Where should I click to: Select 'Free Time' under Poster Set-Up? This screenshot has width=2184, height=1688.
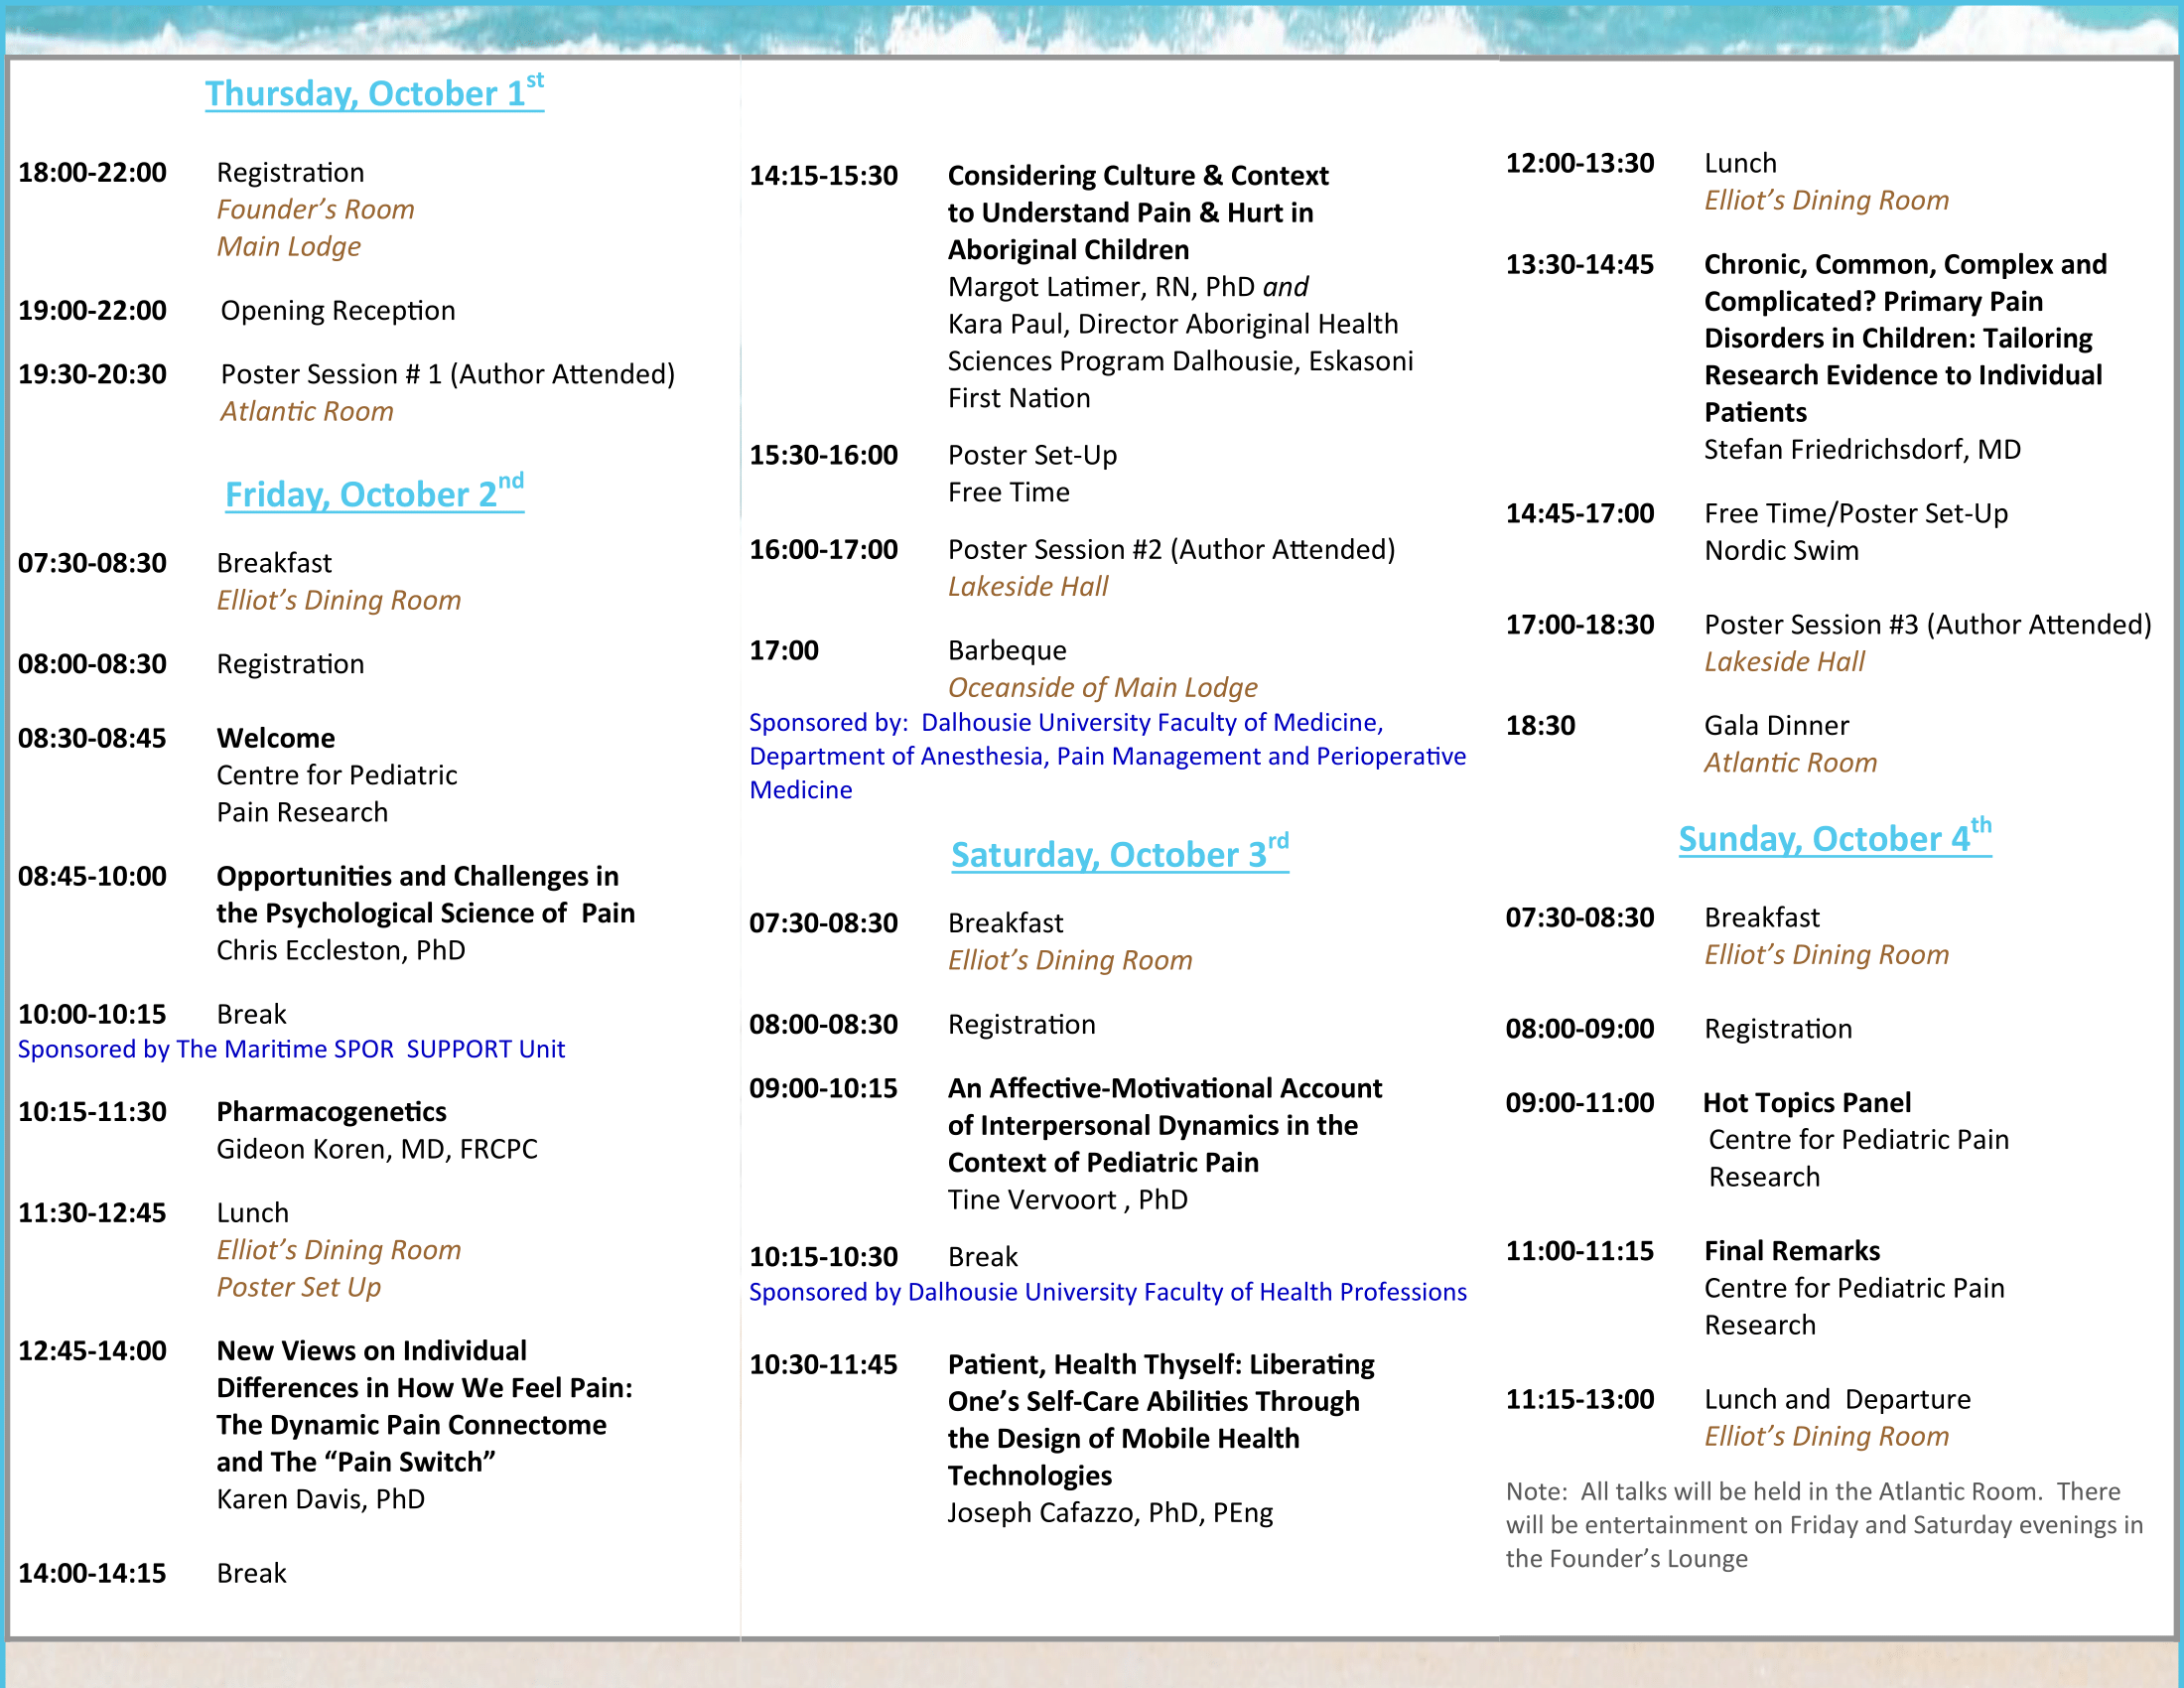coord(1008,492)
